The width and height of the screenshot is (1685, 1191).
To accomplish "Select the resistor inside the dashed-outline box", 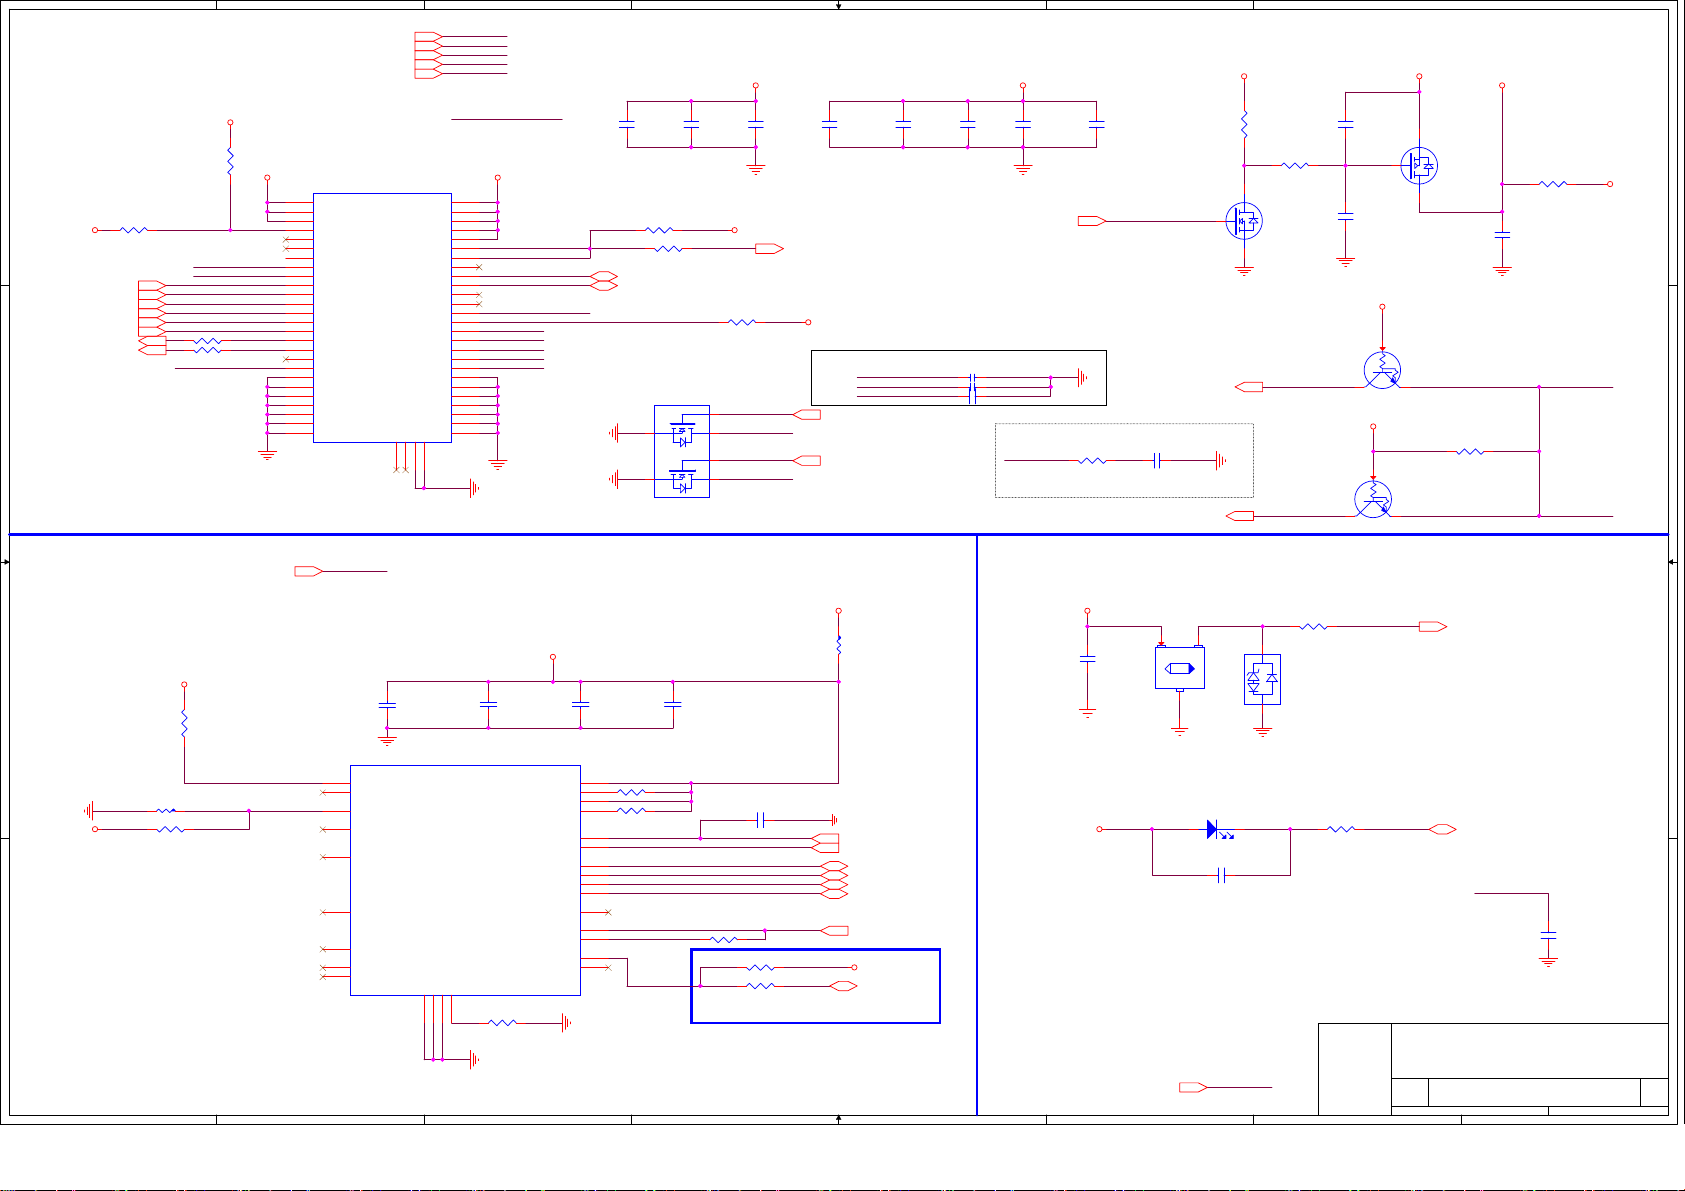I will [1093, 461].
